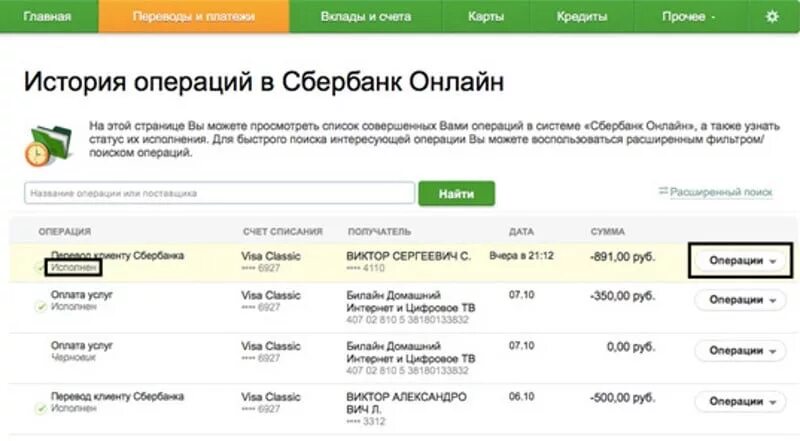Click the amount -500,00 руб.

[x=622, y=398]
